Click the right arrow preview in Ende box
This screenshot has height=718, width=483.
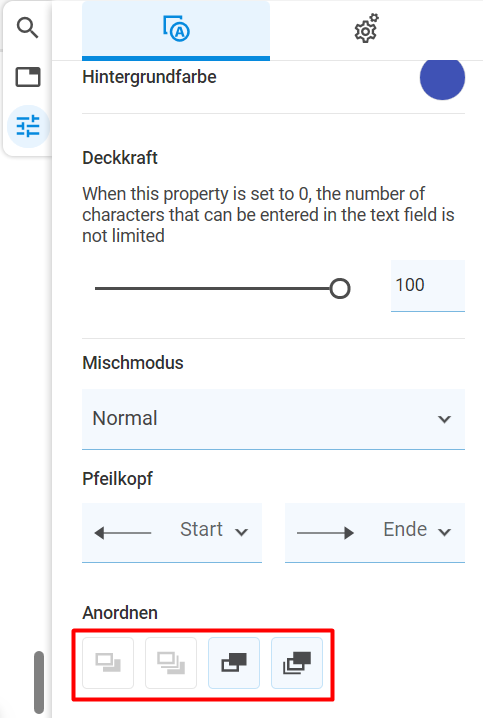[x=326, y=533]
